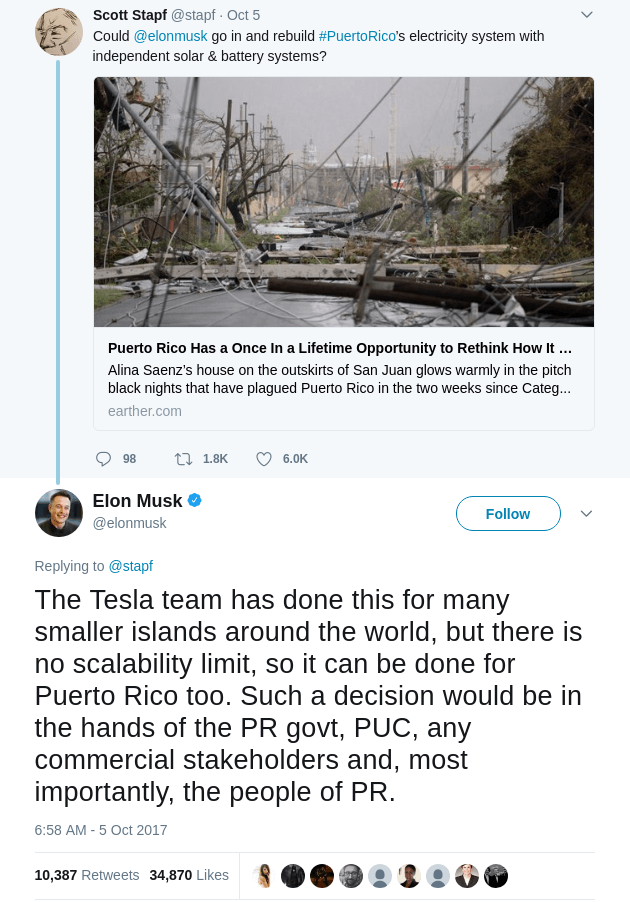The image size is (630, 902).
Task: Like Scott Stapf's tweet with heart icon
Action: click(264, 459)
